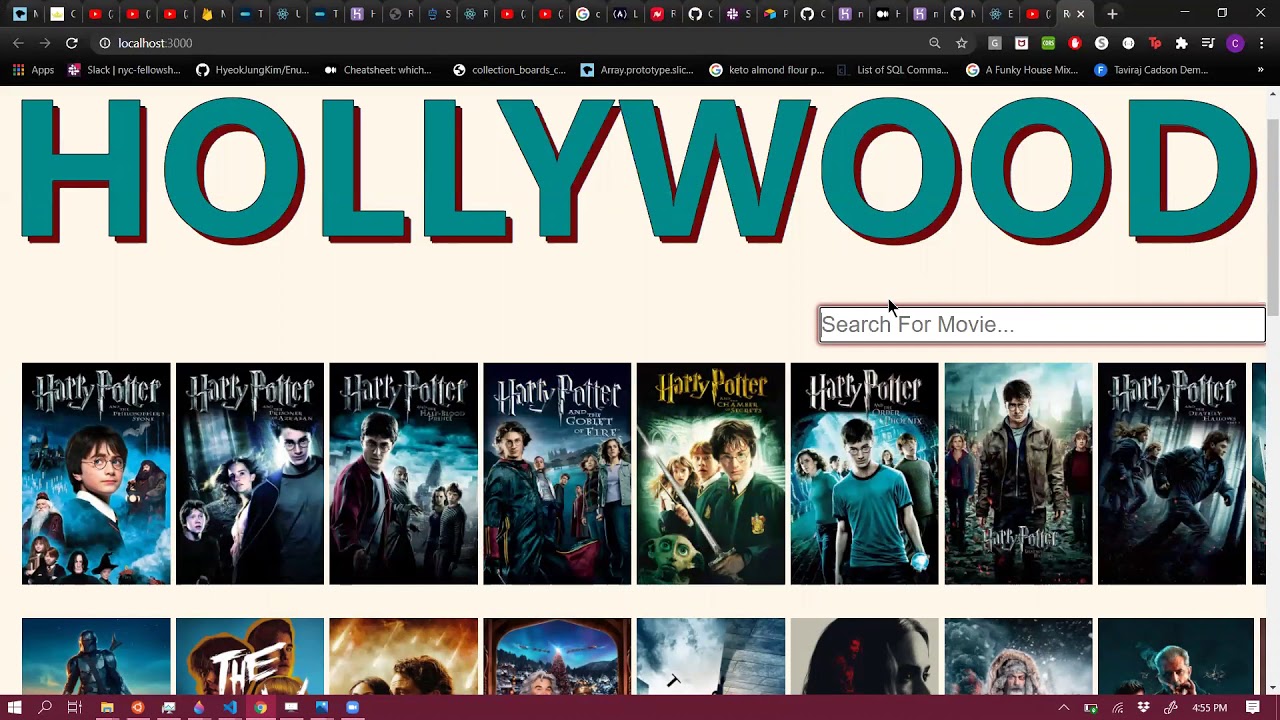Select Deathly Hallows Part 1 running poster
1280x720 pixels.
pos(1172,474)
